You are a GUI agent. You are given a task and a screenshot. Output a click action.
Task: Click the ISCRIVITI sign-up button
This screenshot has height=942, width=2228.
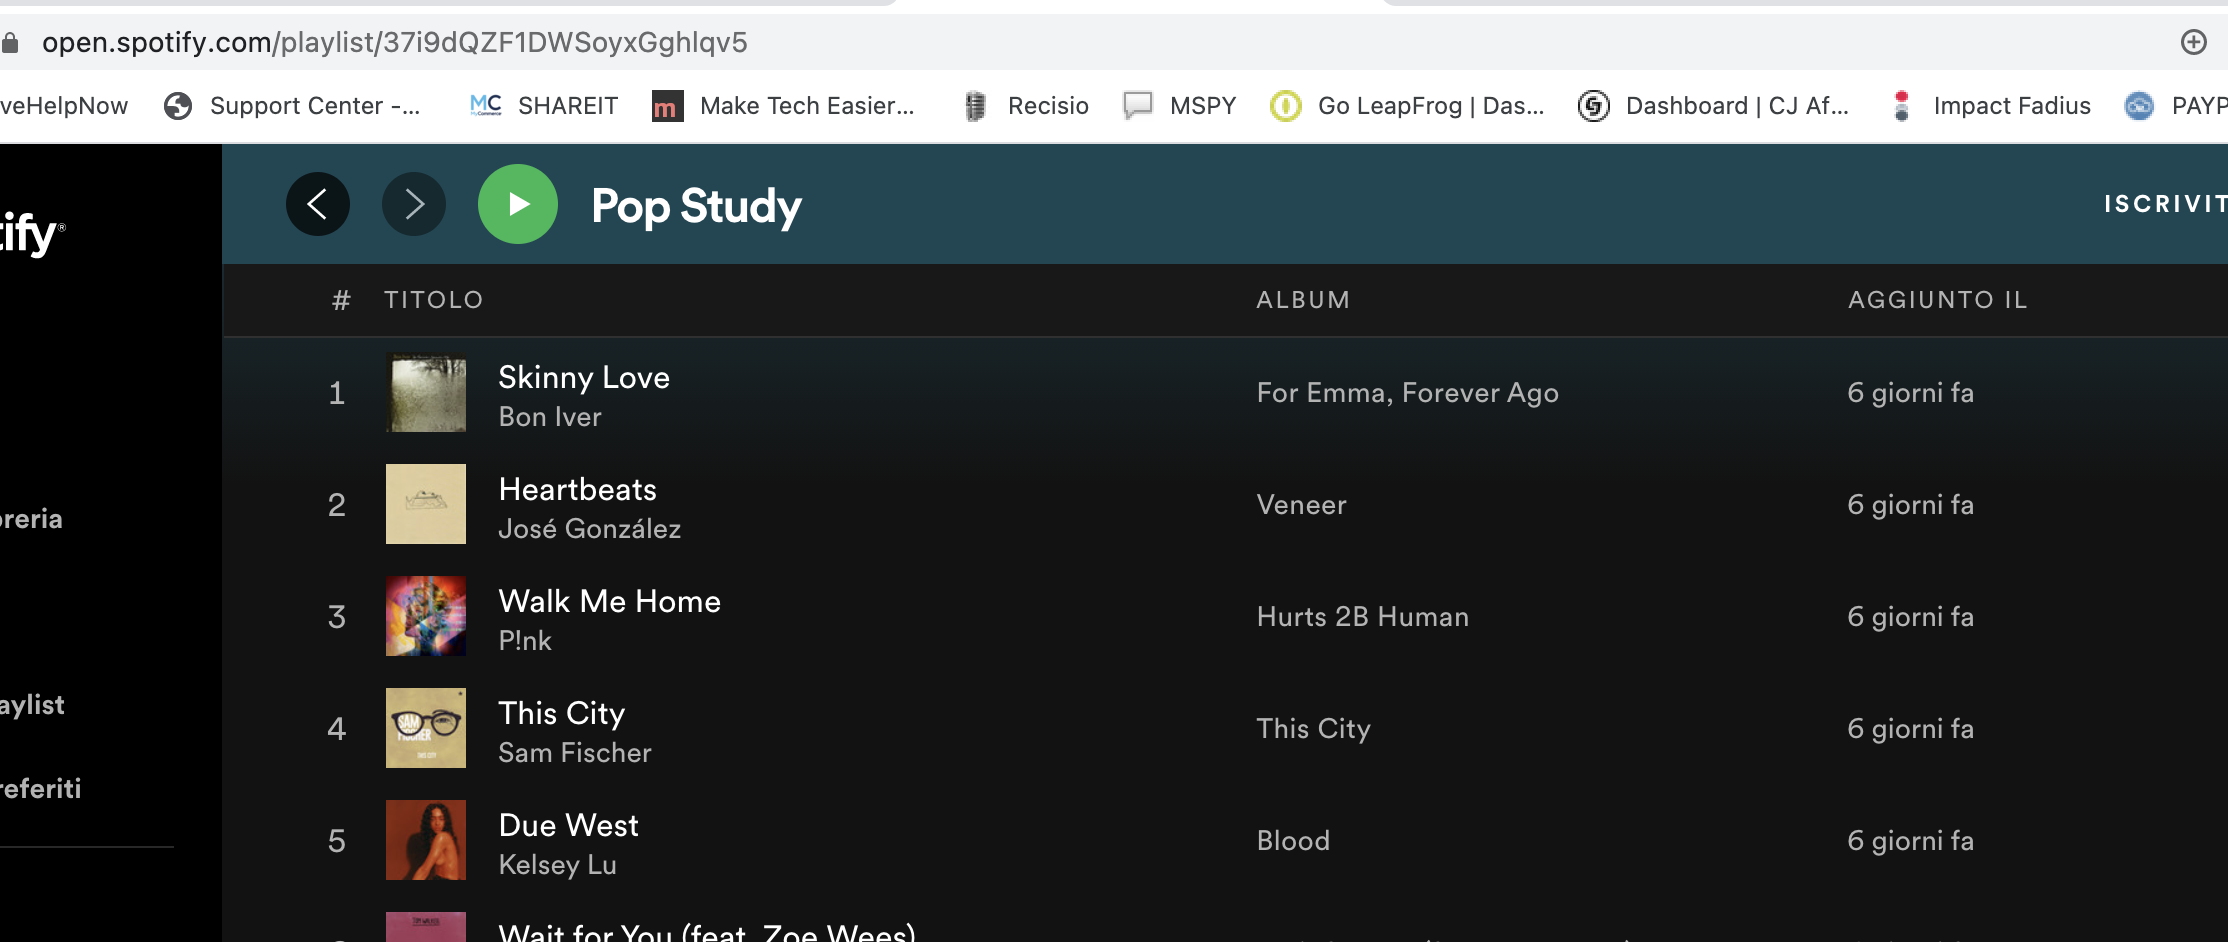(x=2165, y=204)
